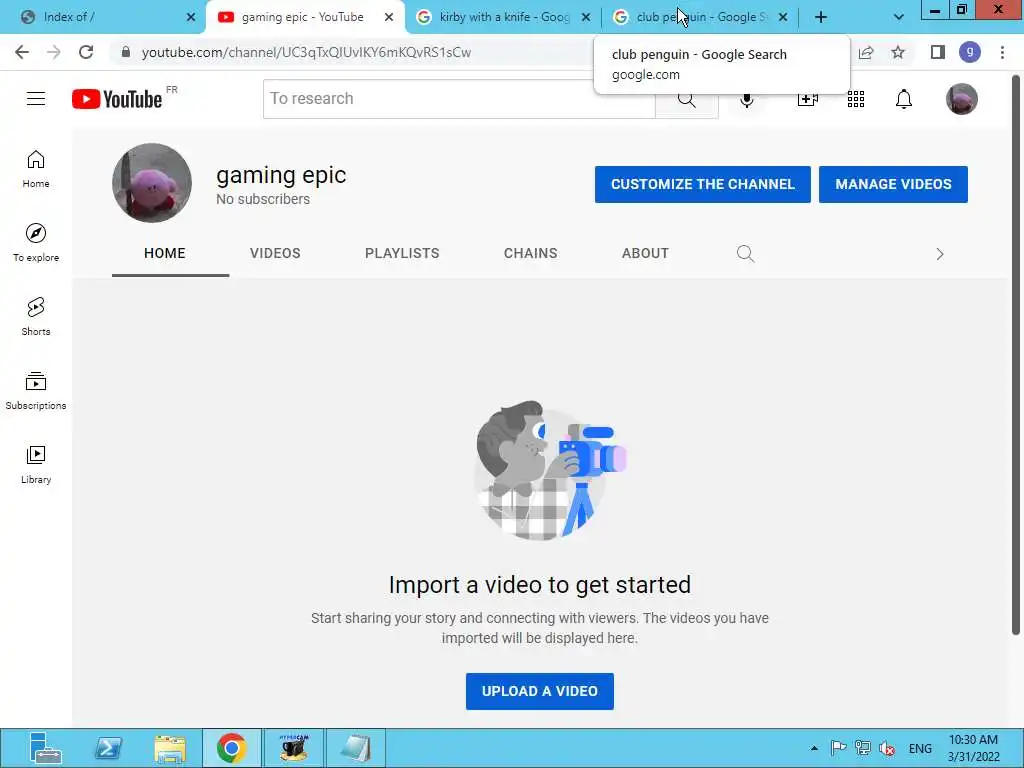Select the VIDEOS channel tab
This screenshot has width=1024, height=768.
pos(275,253)
